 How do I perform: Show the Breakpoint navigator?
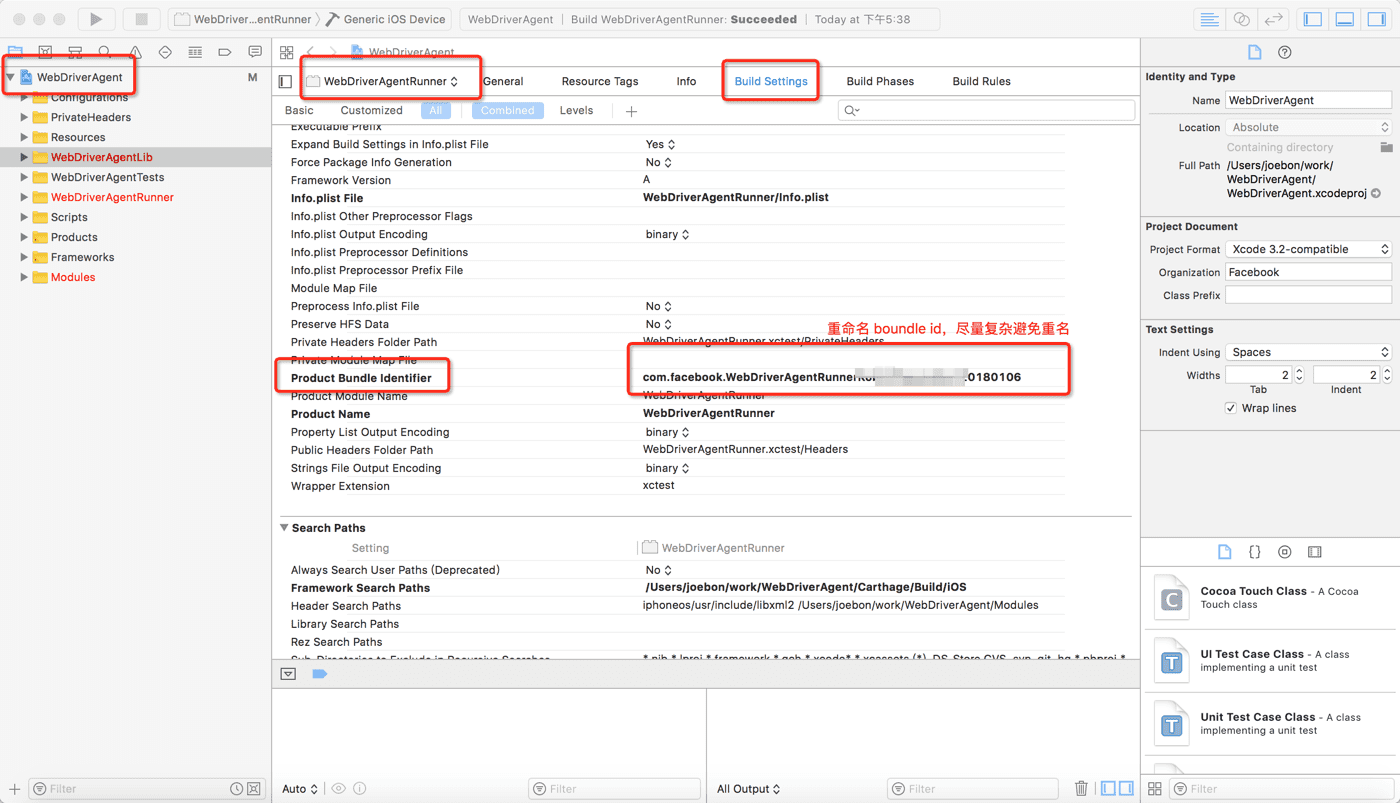pos(225,52)
